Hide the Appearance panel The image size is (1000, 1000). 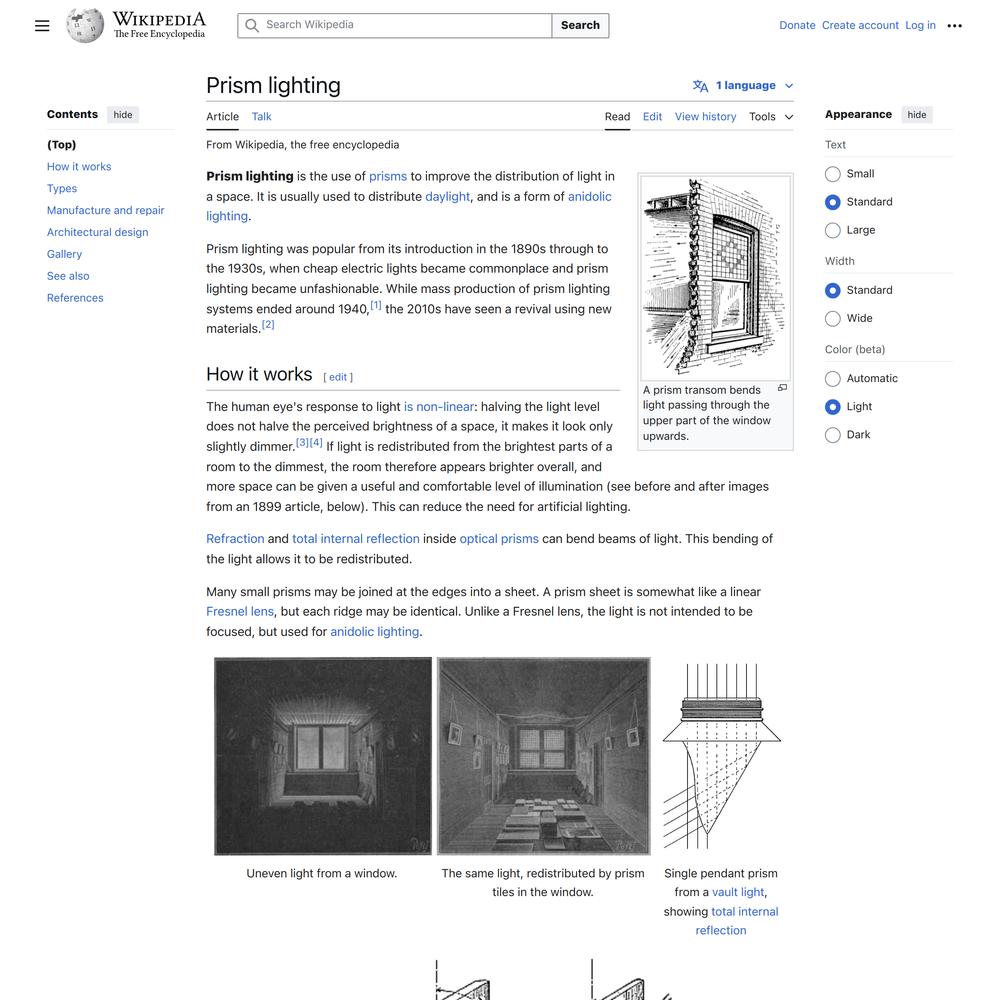(916, 115)
